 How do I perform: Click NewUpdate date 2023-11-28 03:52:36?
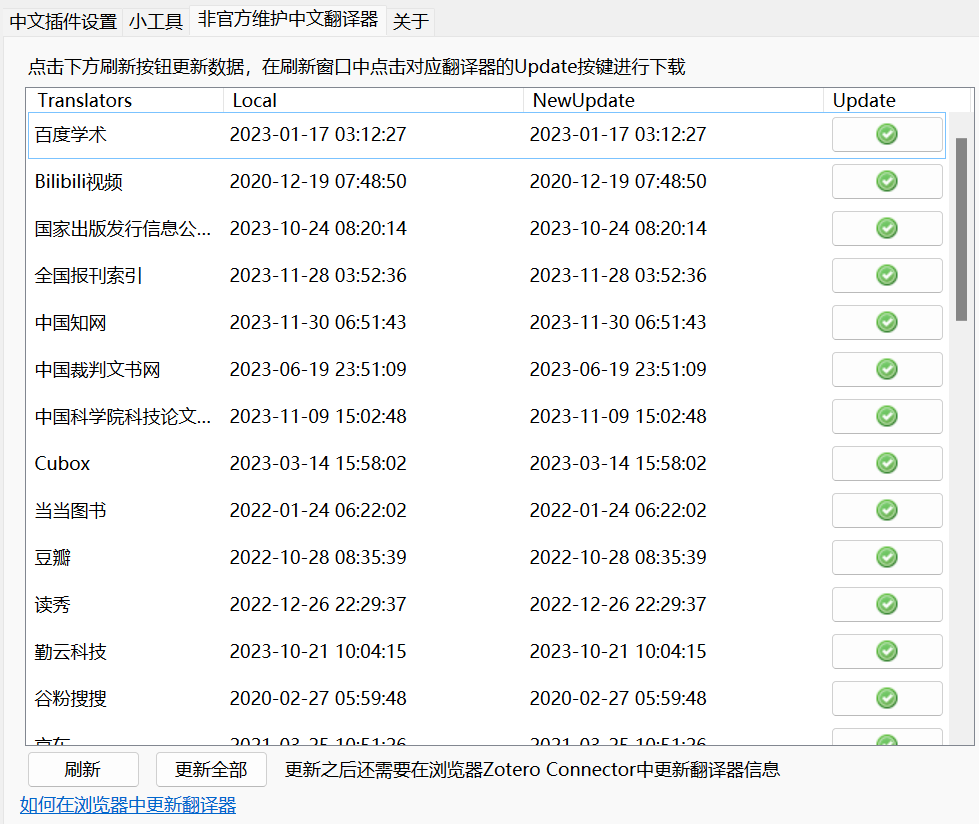618,275
